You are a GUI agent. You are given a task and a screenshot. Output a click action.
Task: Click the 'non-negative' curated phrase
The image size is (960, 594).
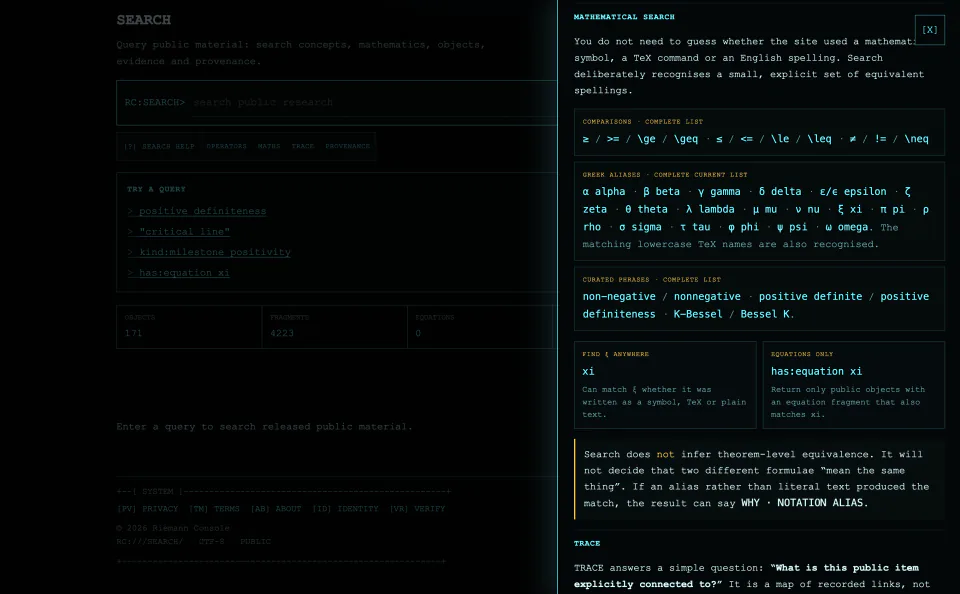pos(619,296)
